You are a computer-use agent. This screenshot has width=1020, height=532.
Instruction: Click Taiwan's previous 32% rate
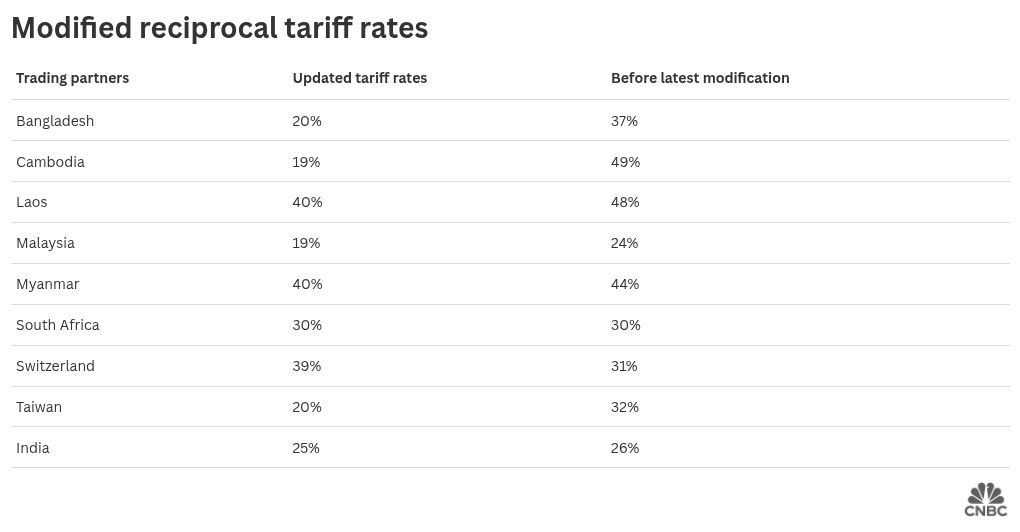625,407
